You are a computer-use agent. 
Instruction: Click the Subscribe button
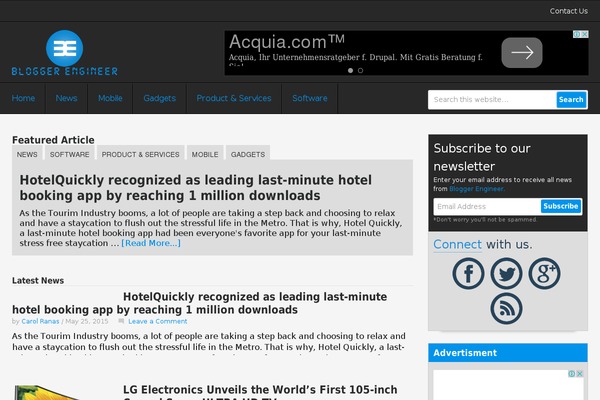tap(561, 206)
